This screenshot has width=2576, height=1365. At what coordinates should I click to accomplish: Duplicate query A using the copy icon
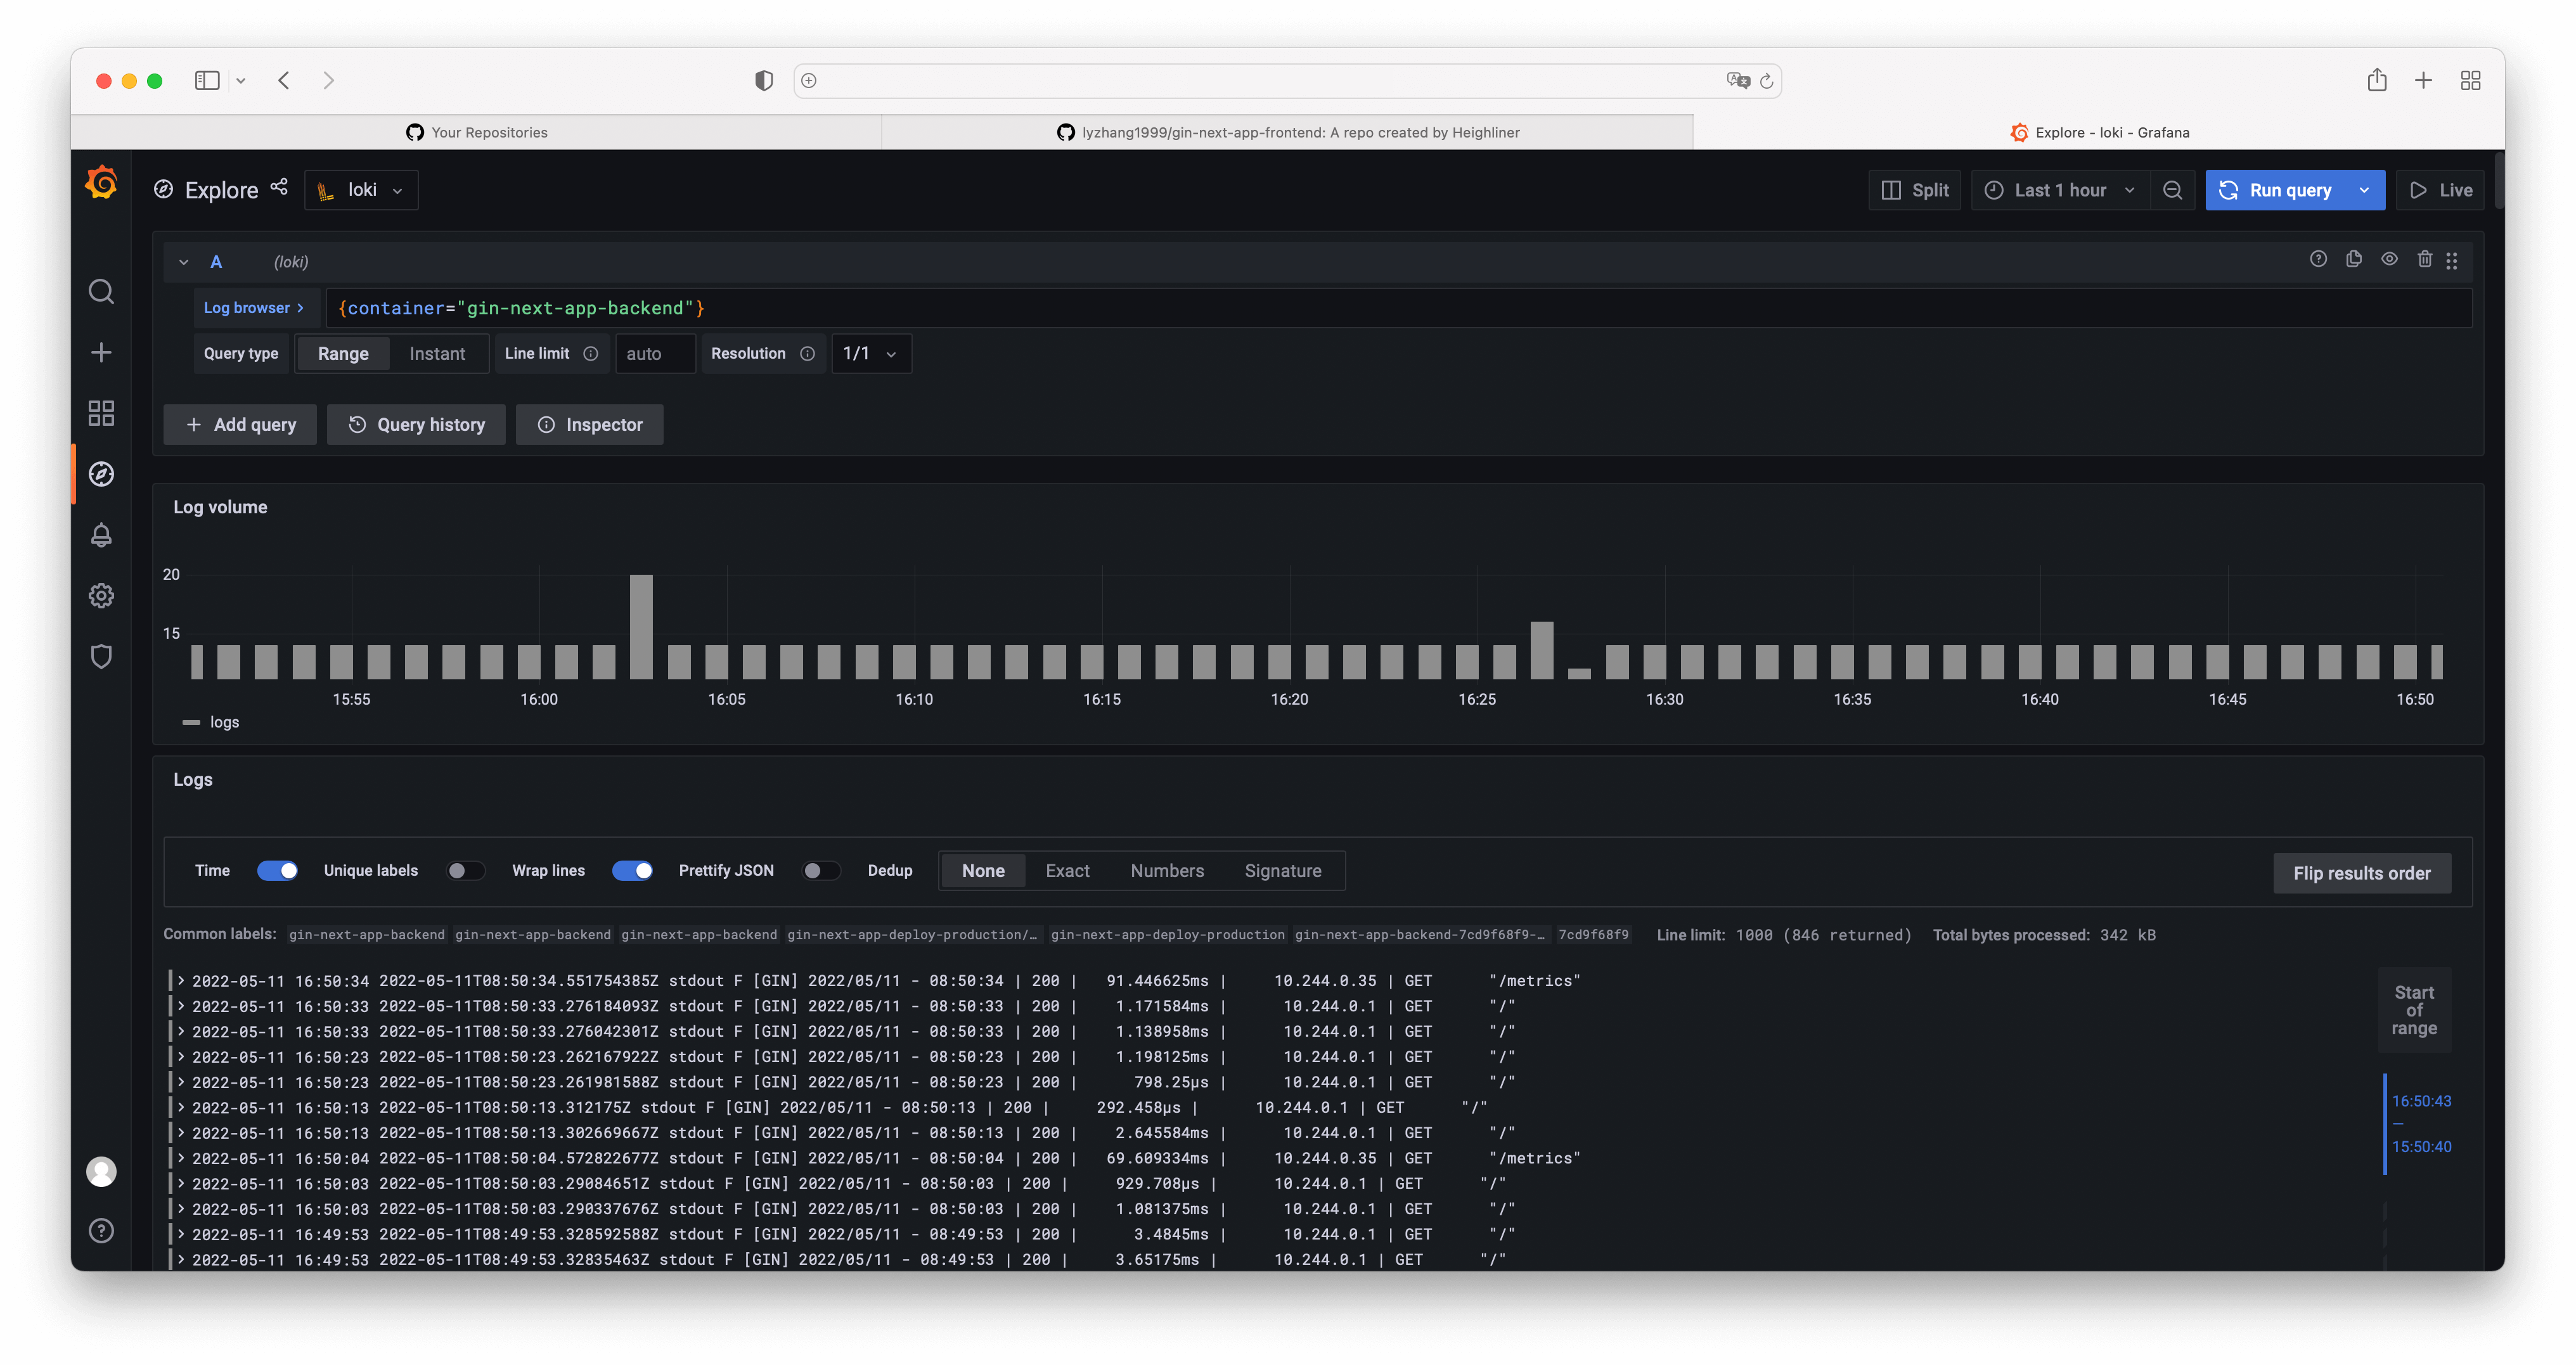2354,259
